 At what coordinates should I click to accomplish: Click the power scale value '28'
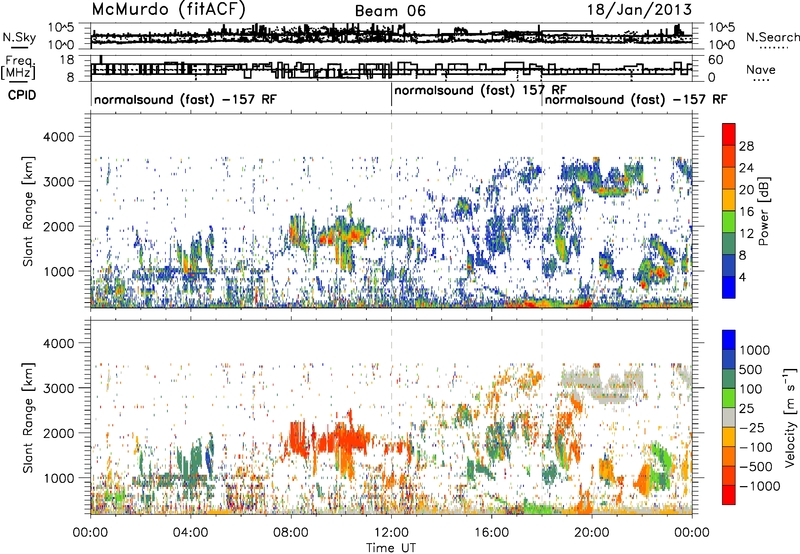coord(746,146)
